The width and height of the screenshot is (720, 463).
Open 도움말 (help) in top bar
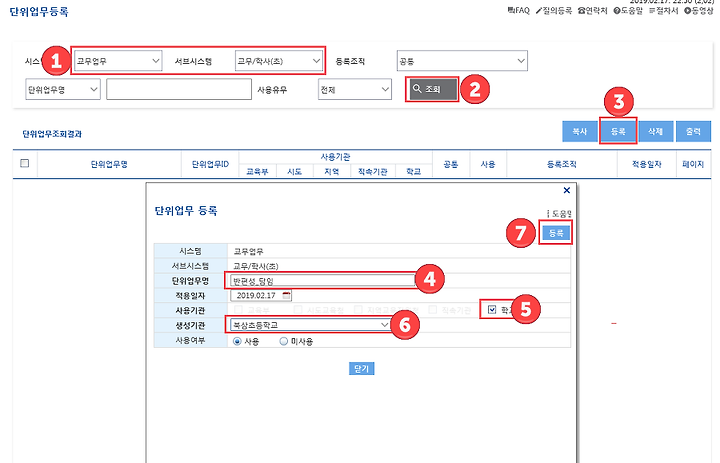628,10
